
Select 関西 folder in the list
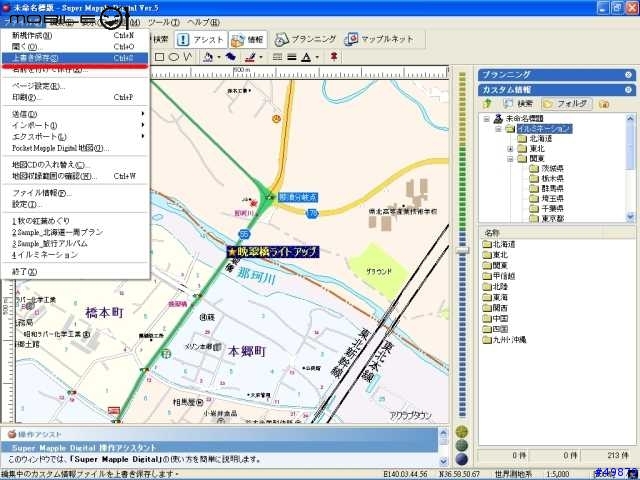pyautogui.click(x=495, y=308)
